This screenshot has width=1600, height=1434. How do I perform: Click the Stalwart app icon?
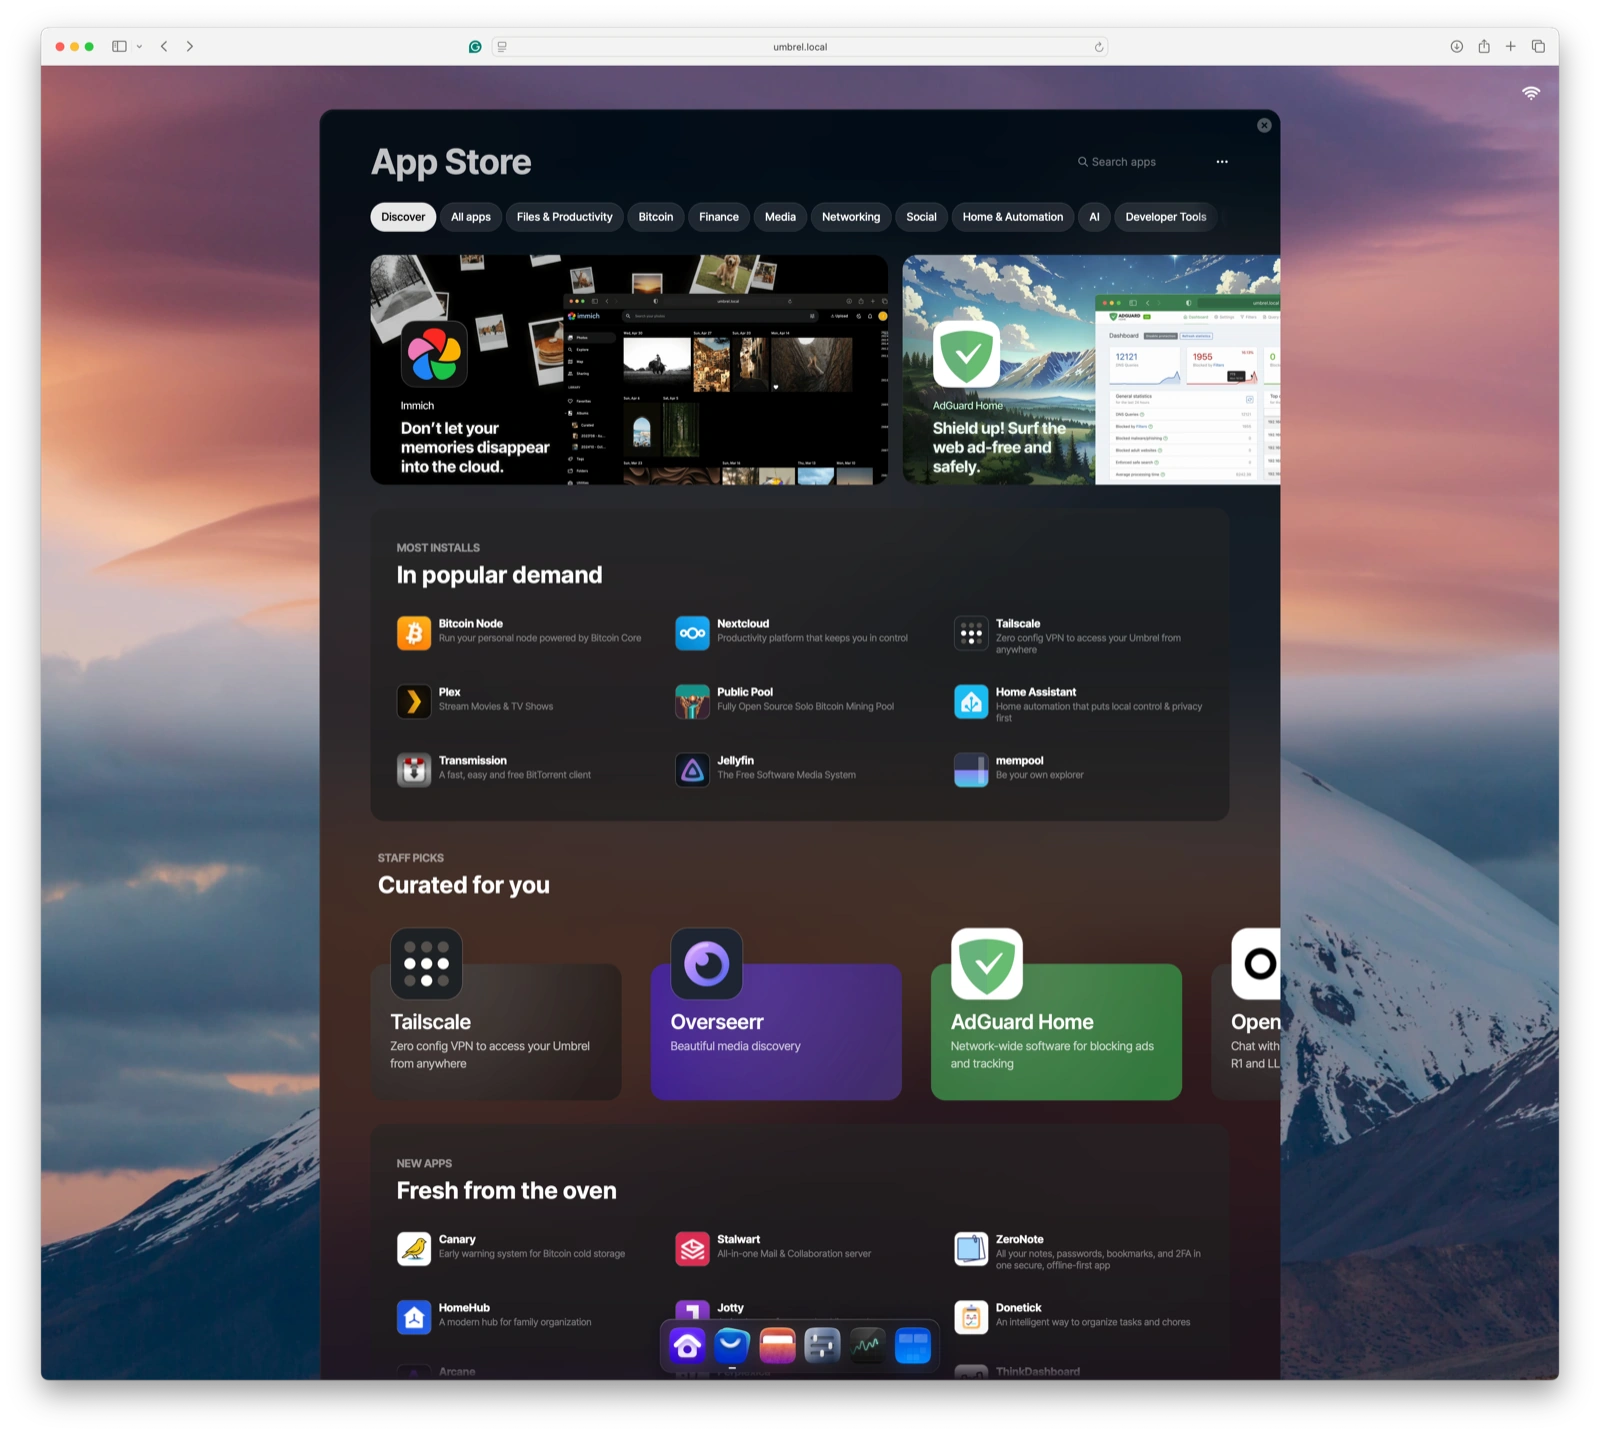[x=692, y=1248]
